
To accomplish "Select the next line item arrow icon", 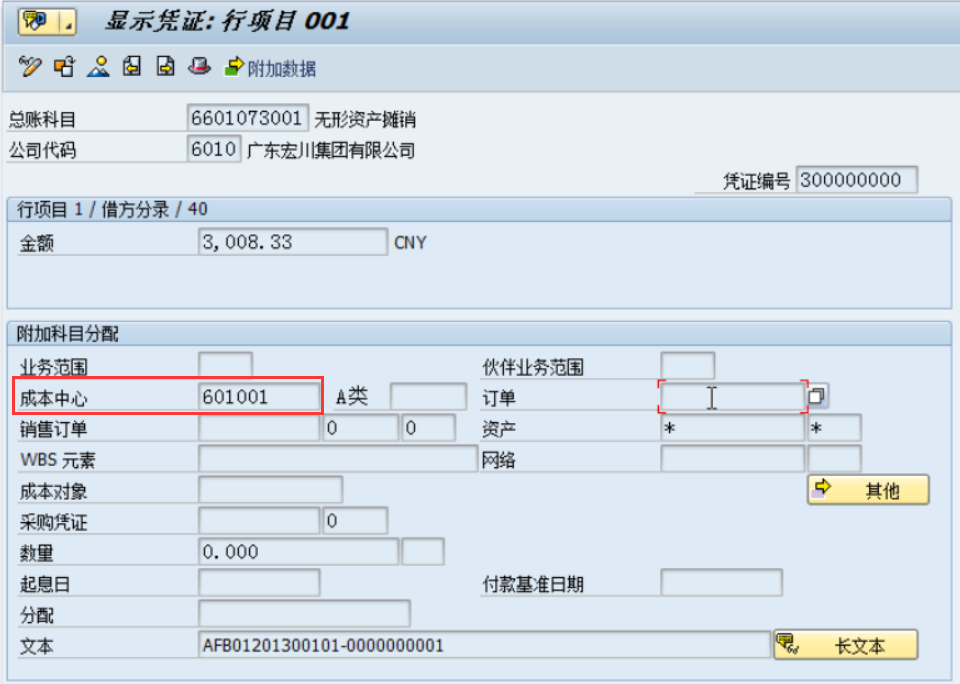I will click(165, 69).
